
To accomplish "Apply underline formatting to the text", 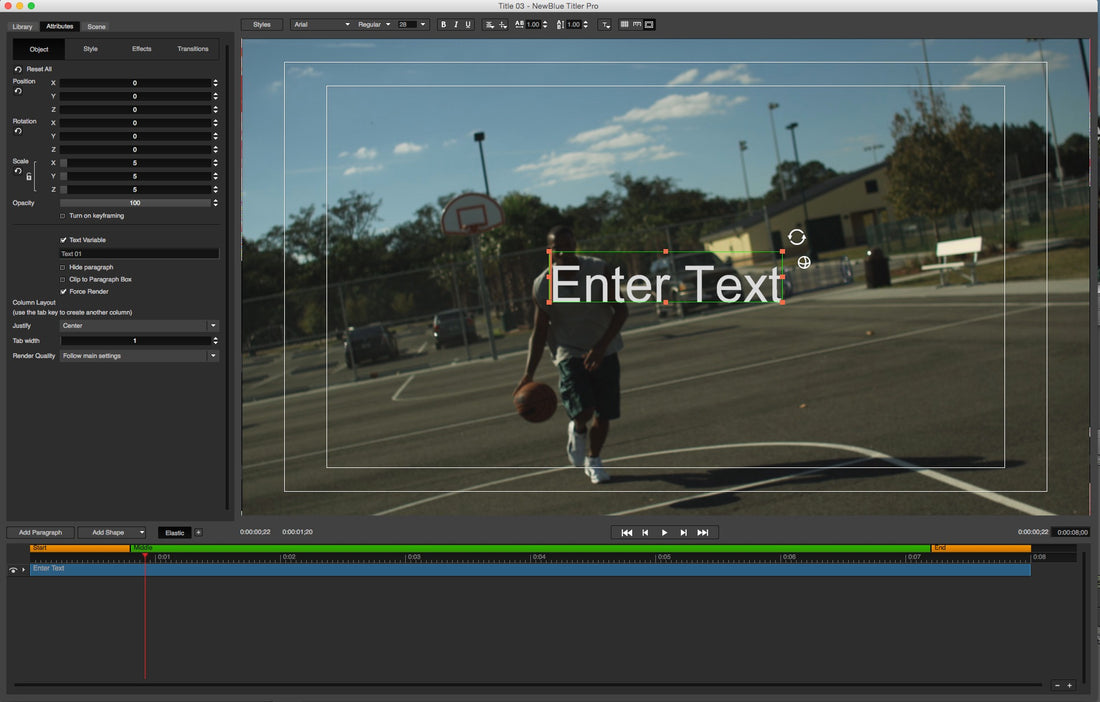I will 468,24.
